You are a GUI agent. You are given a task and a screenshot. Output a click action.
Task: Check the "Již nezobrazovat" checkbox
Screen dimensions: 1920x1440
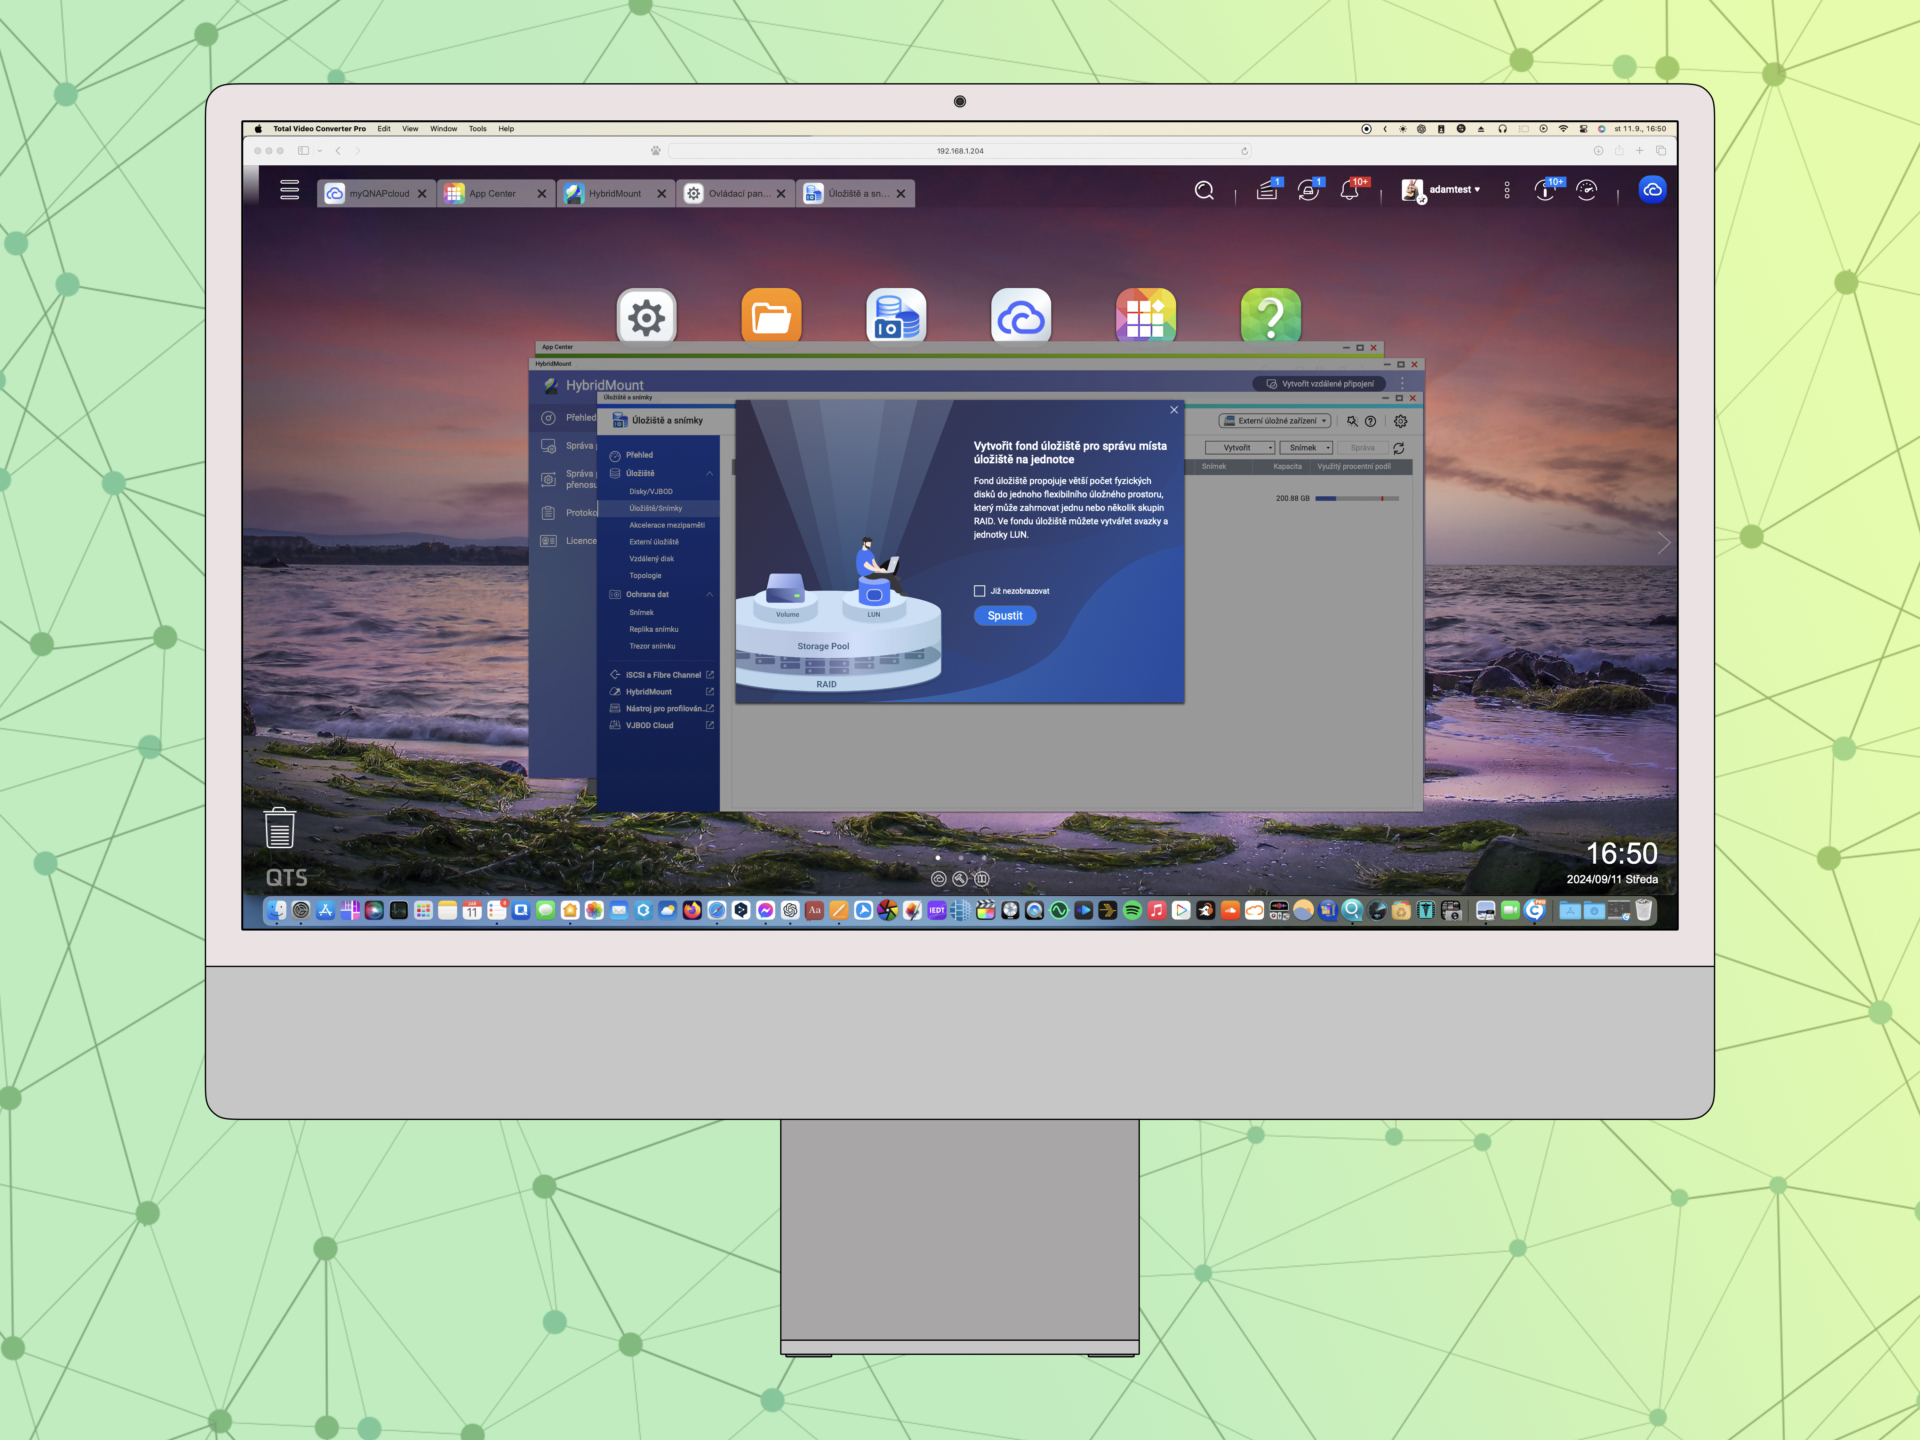pyautogui.click(x=979, y=591)
